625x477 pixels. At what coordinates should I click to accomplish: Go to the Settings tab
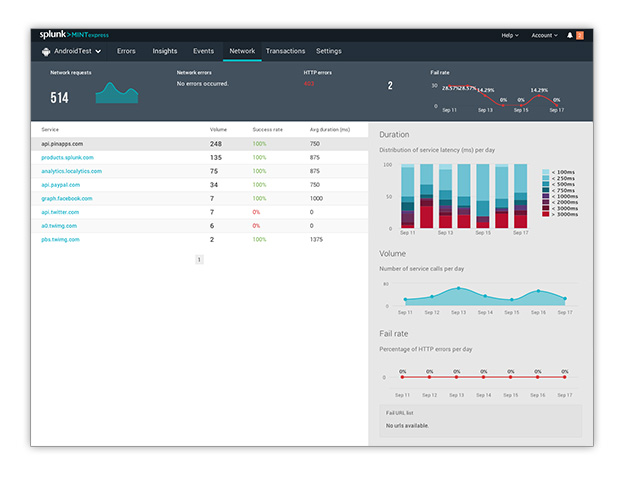tap(329, 51)
